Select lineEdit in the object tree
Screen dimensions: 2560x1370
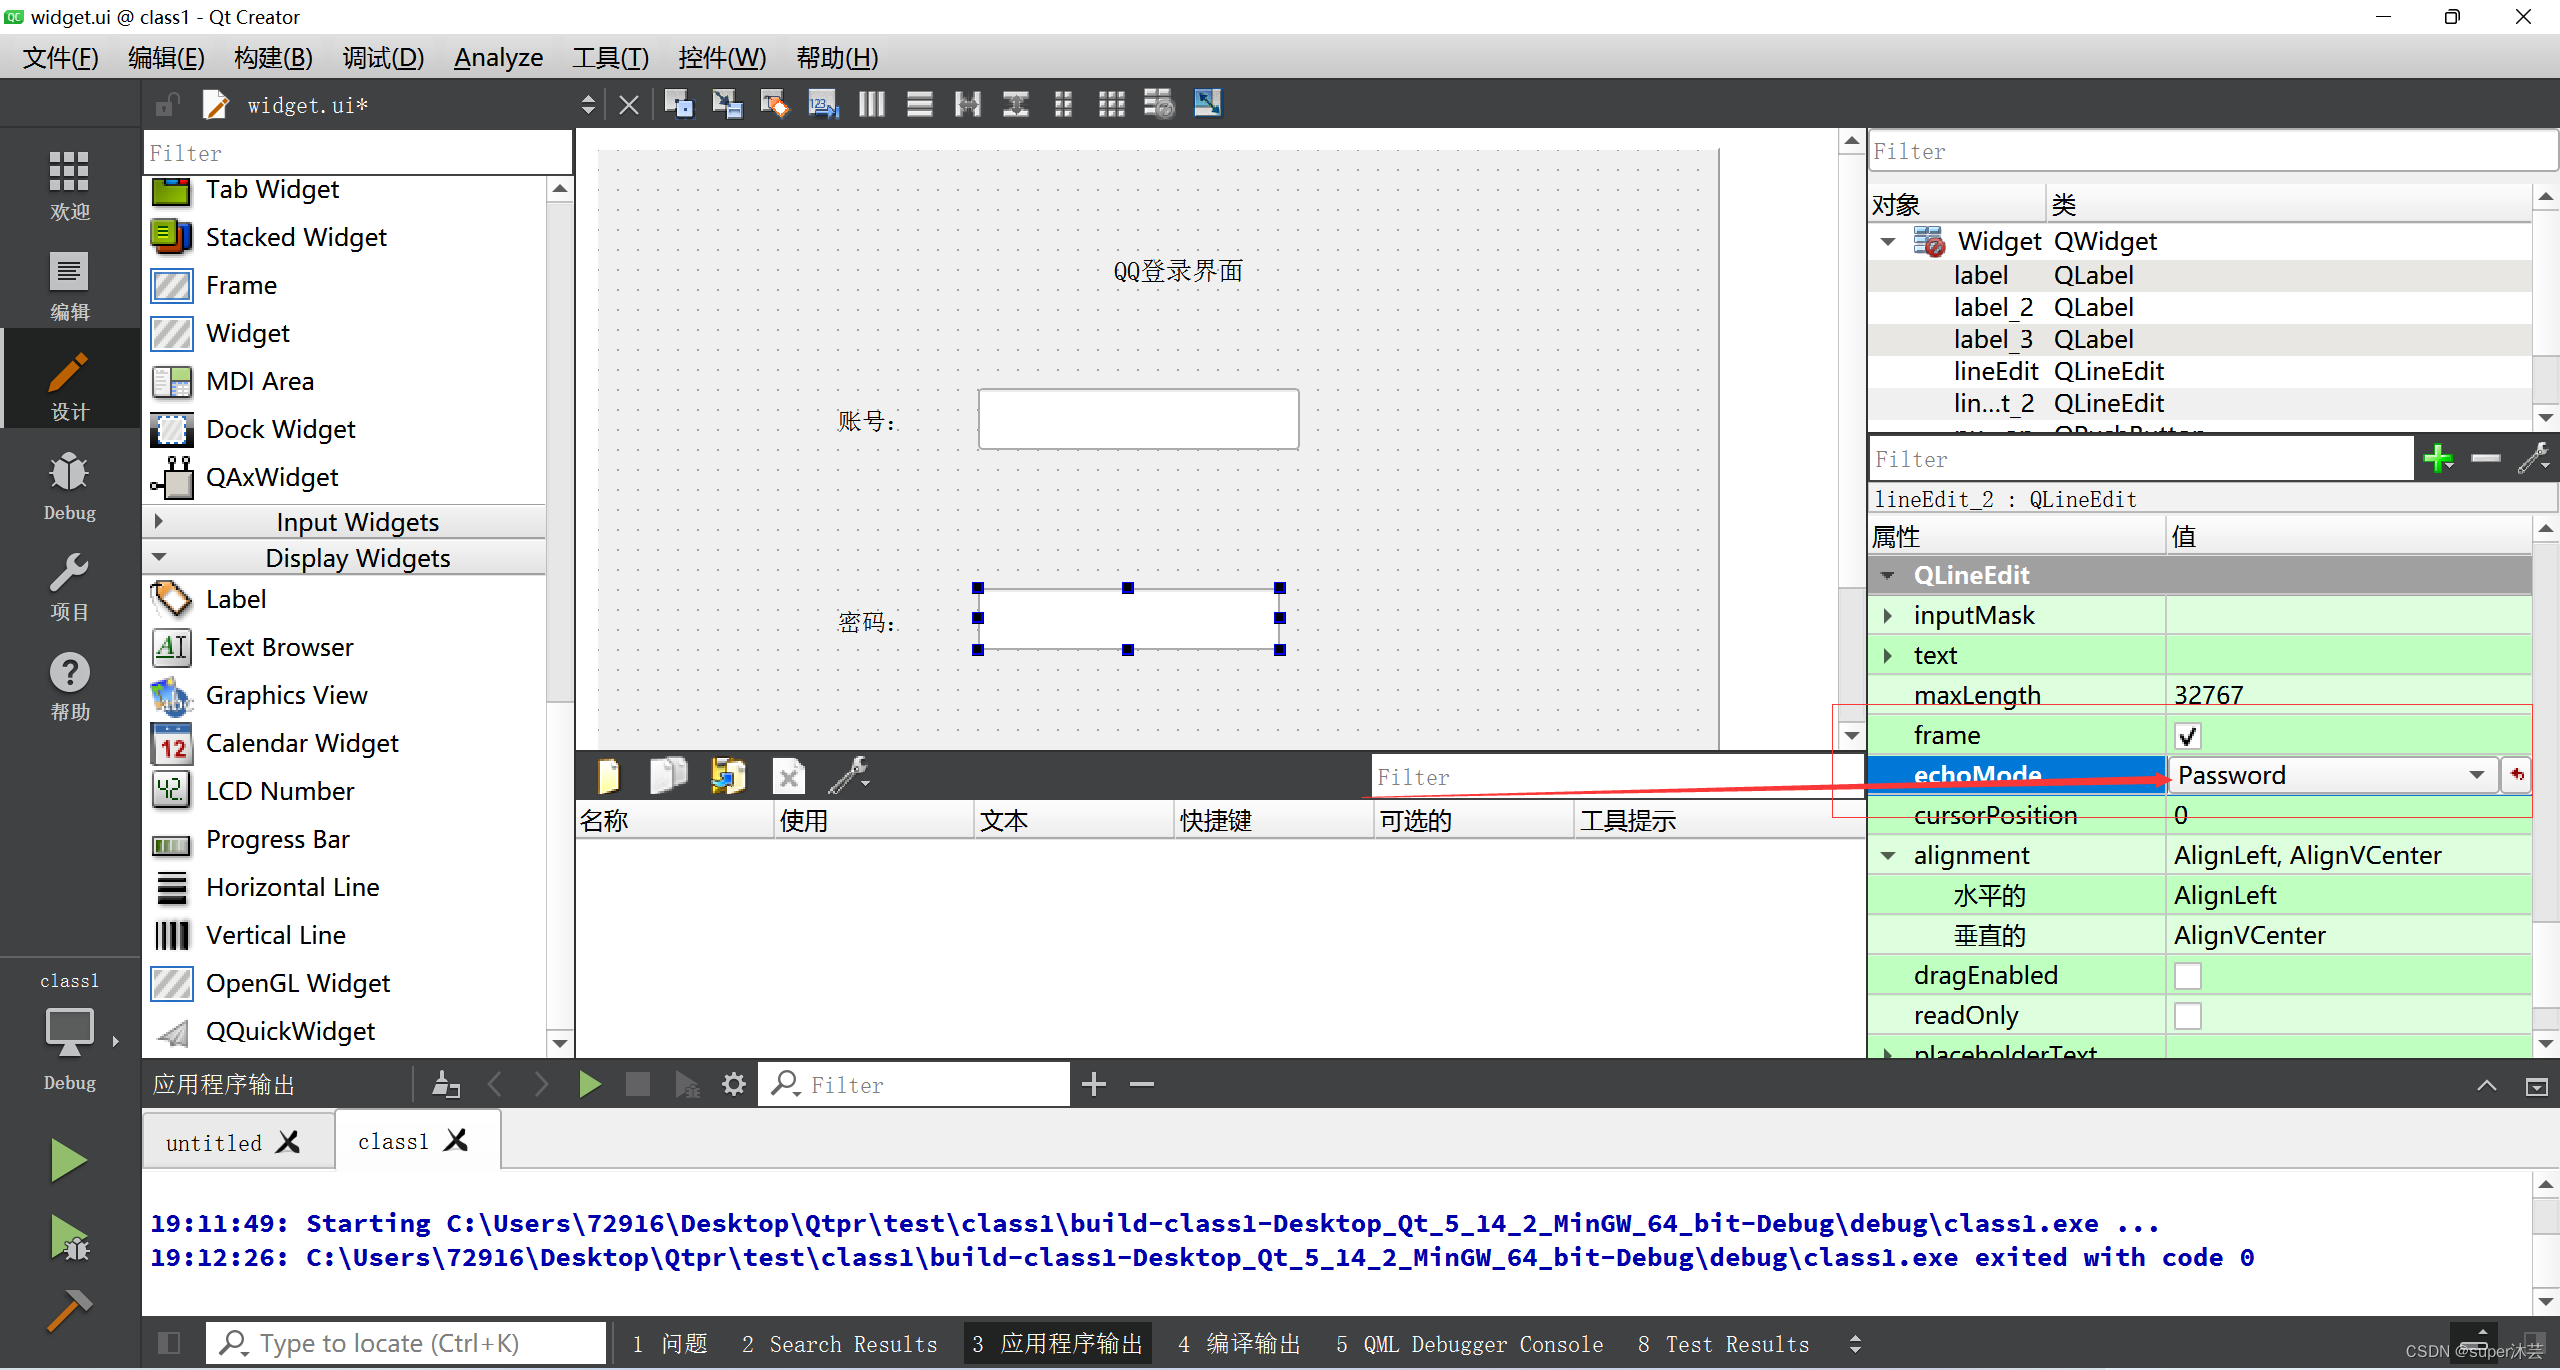coord(1995,371)
